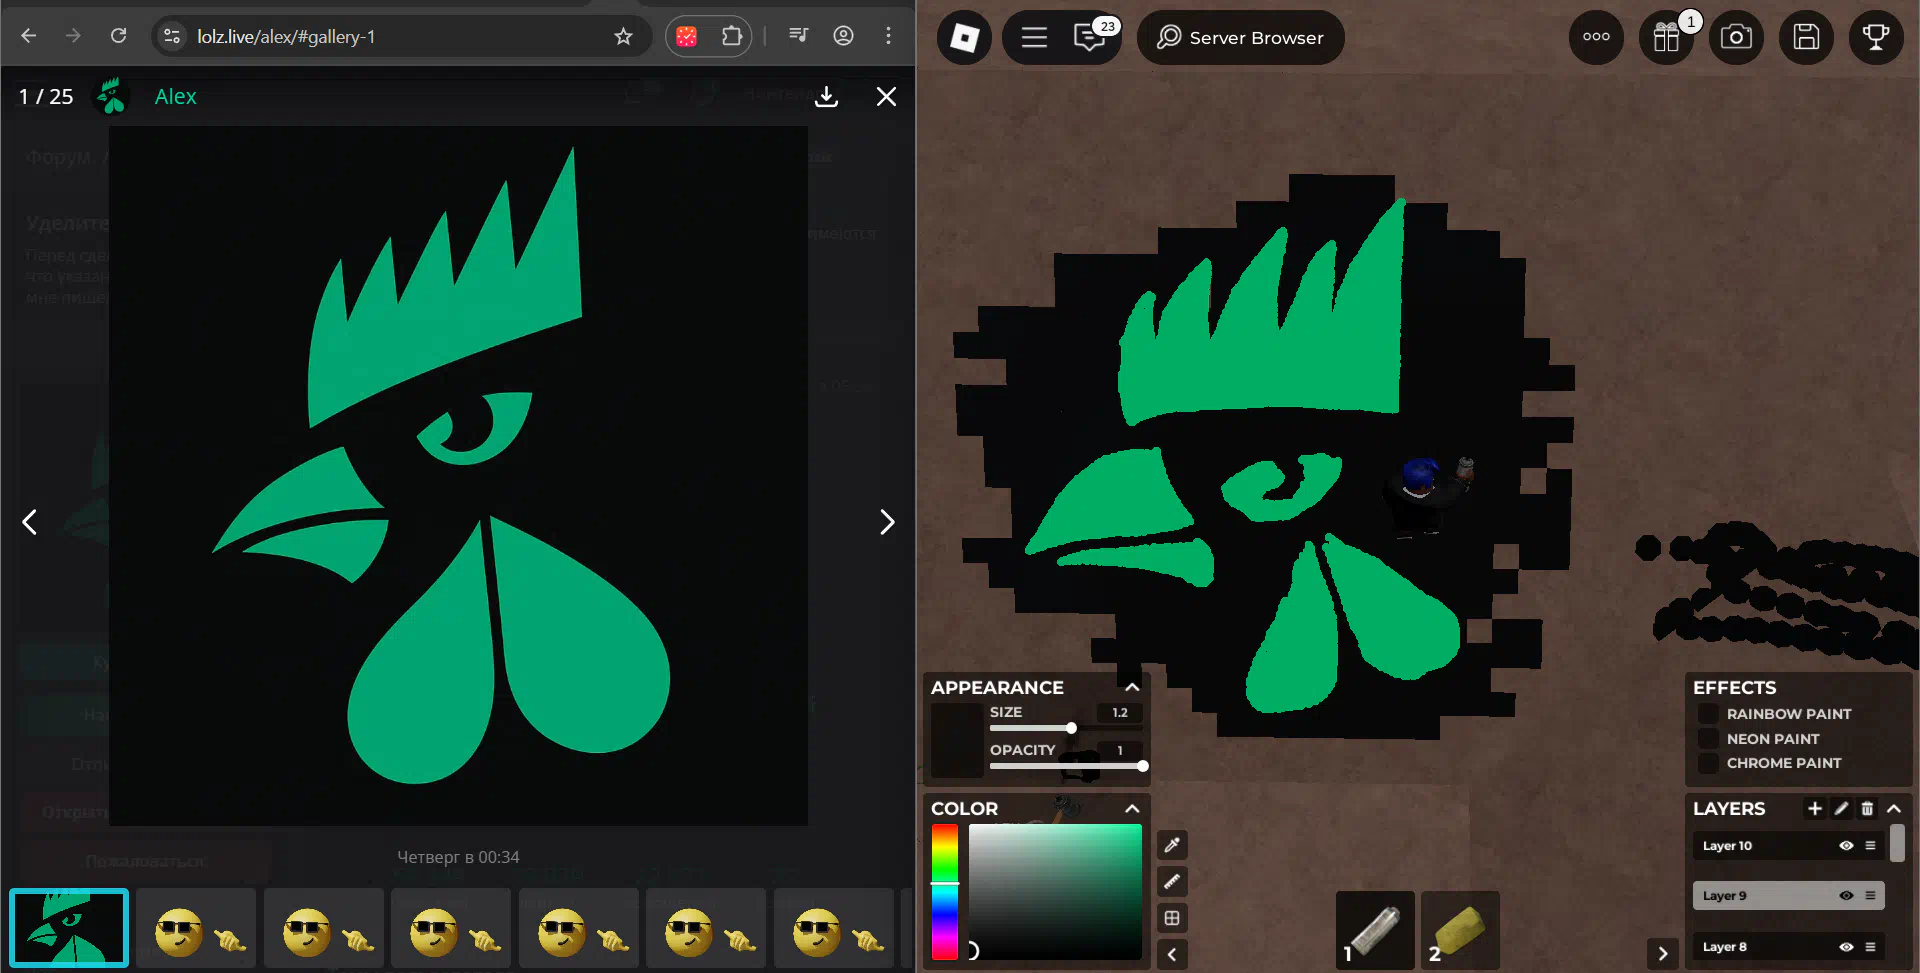Open the trophy leaderboard button

click(1876, 38)
